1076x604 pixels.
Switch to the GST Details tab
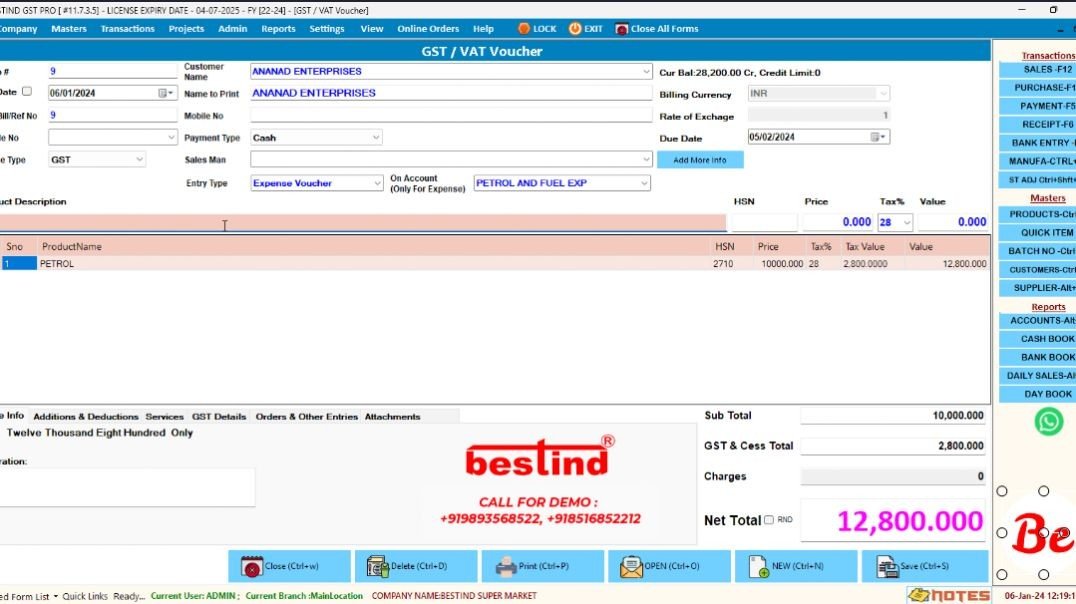point(217,417)
